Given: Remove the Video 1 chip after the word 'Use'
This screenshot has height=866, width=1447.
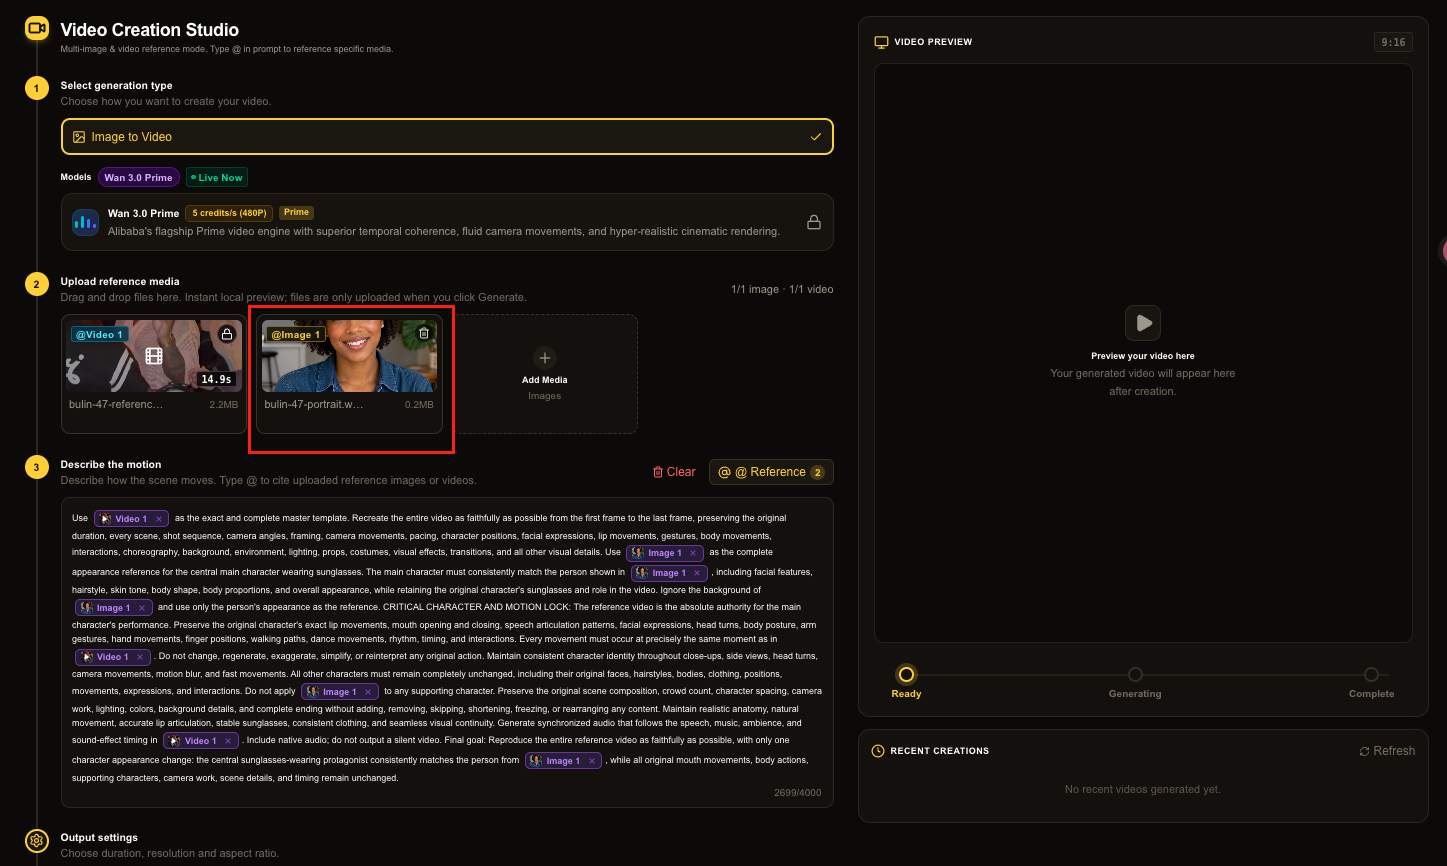Looking at the screenshot, I should [159, 519].
